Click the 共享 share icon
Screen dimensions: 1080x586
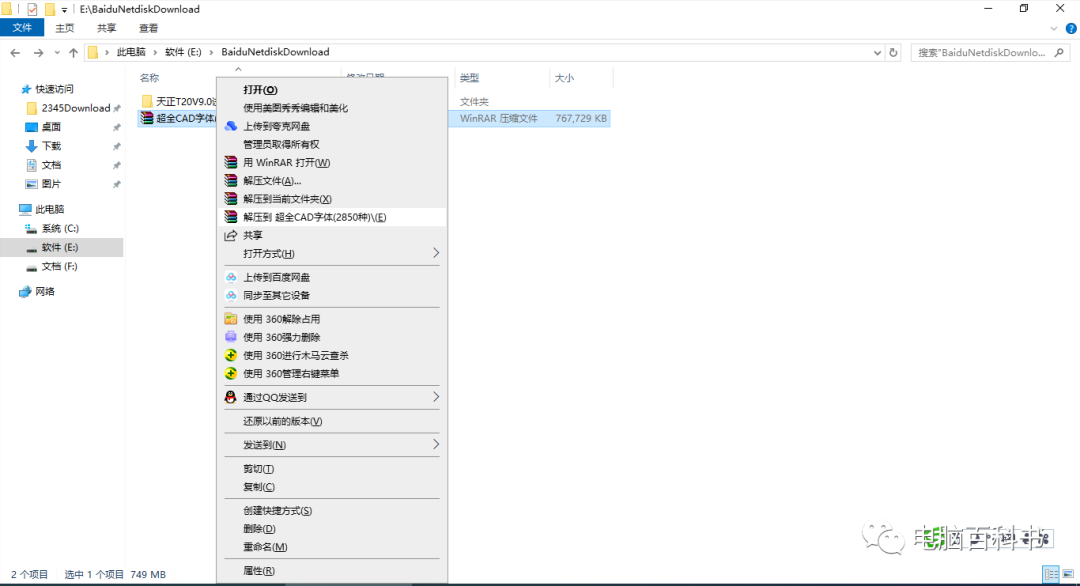[231, 236]
